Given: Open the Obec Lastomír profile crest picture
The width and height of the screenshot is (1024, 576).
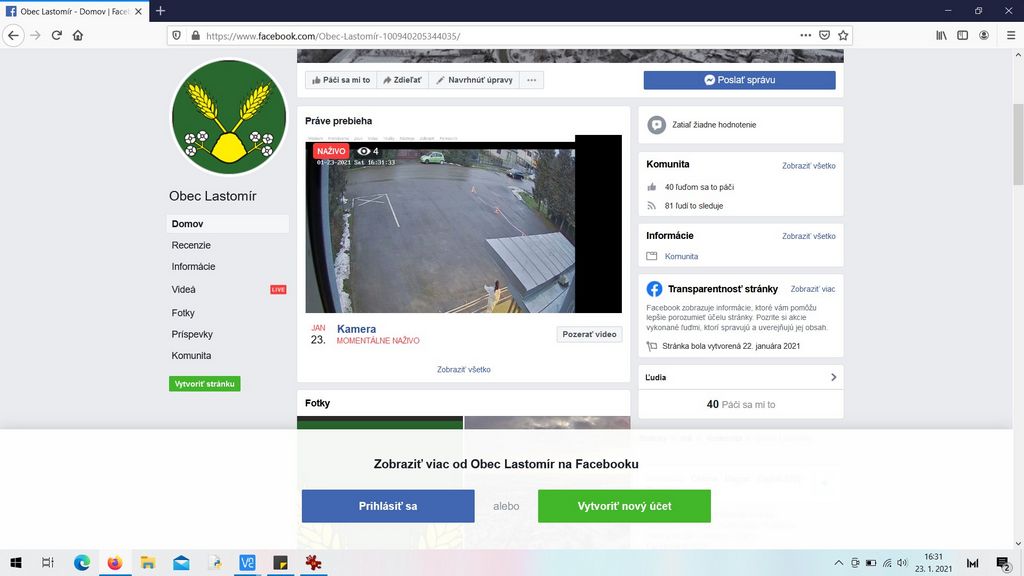Looking at the screenshot, I should pos(229,117).
